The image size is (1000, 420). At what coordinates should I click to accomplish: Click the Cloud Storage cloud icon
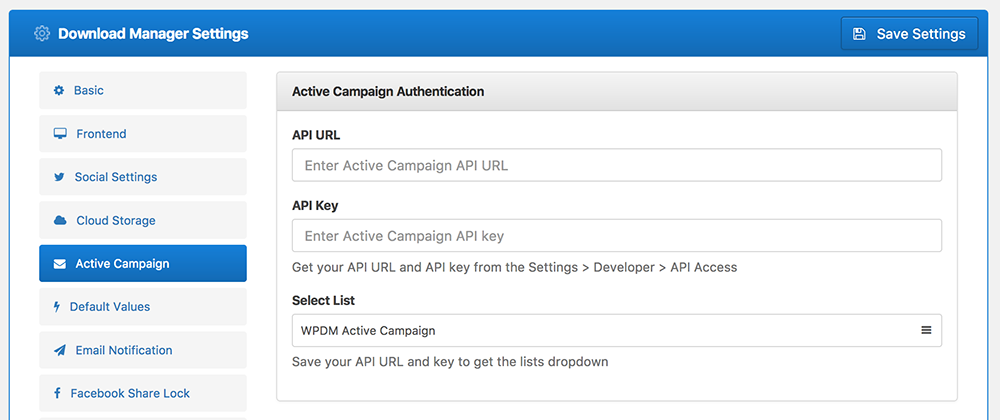(x=60, y=221)
